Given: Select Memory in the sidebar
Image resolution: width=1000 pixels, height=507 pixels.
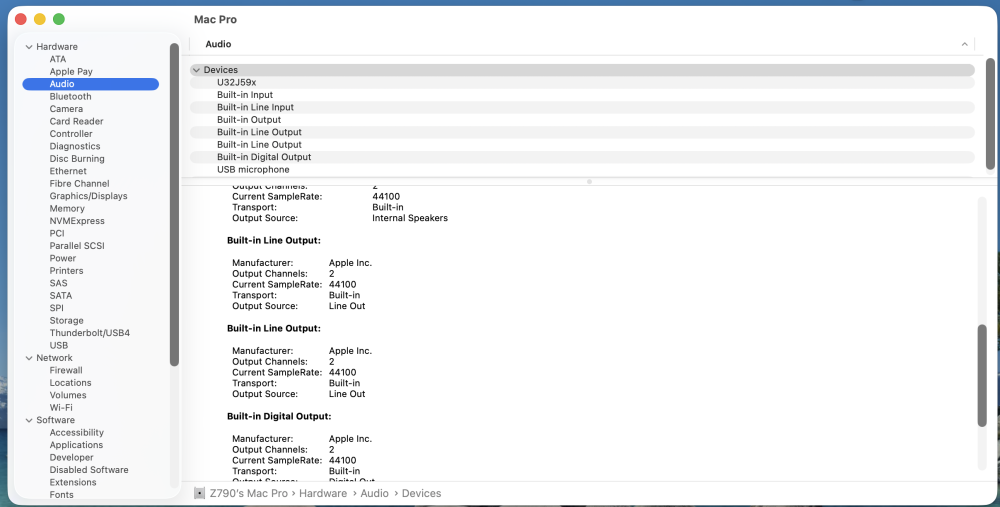Looking at the screenshot, I should click(67, 209).
